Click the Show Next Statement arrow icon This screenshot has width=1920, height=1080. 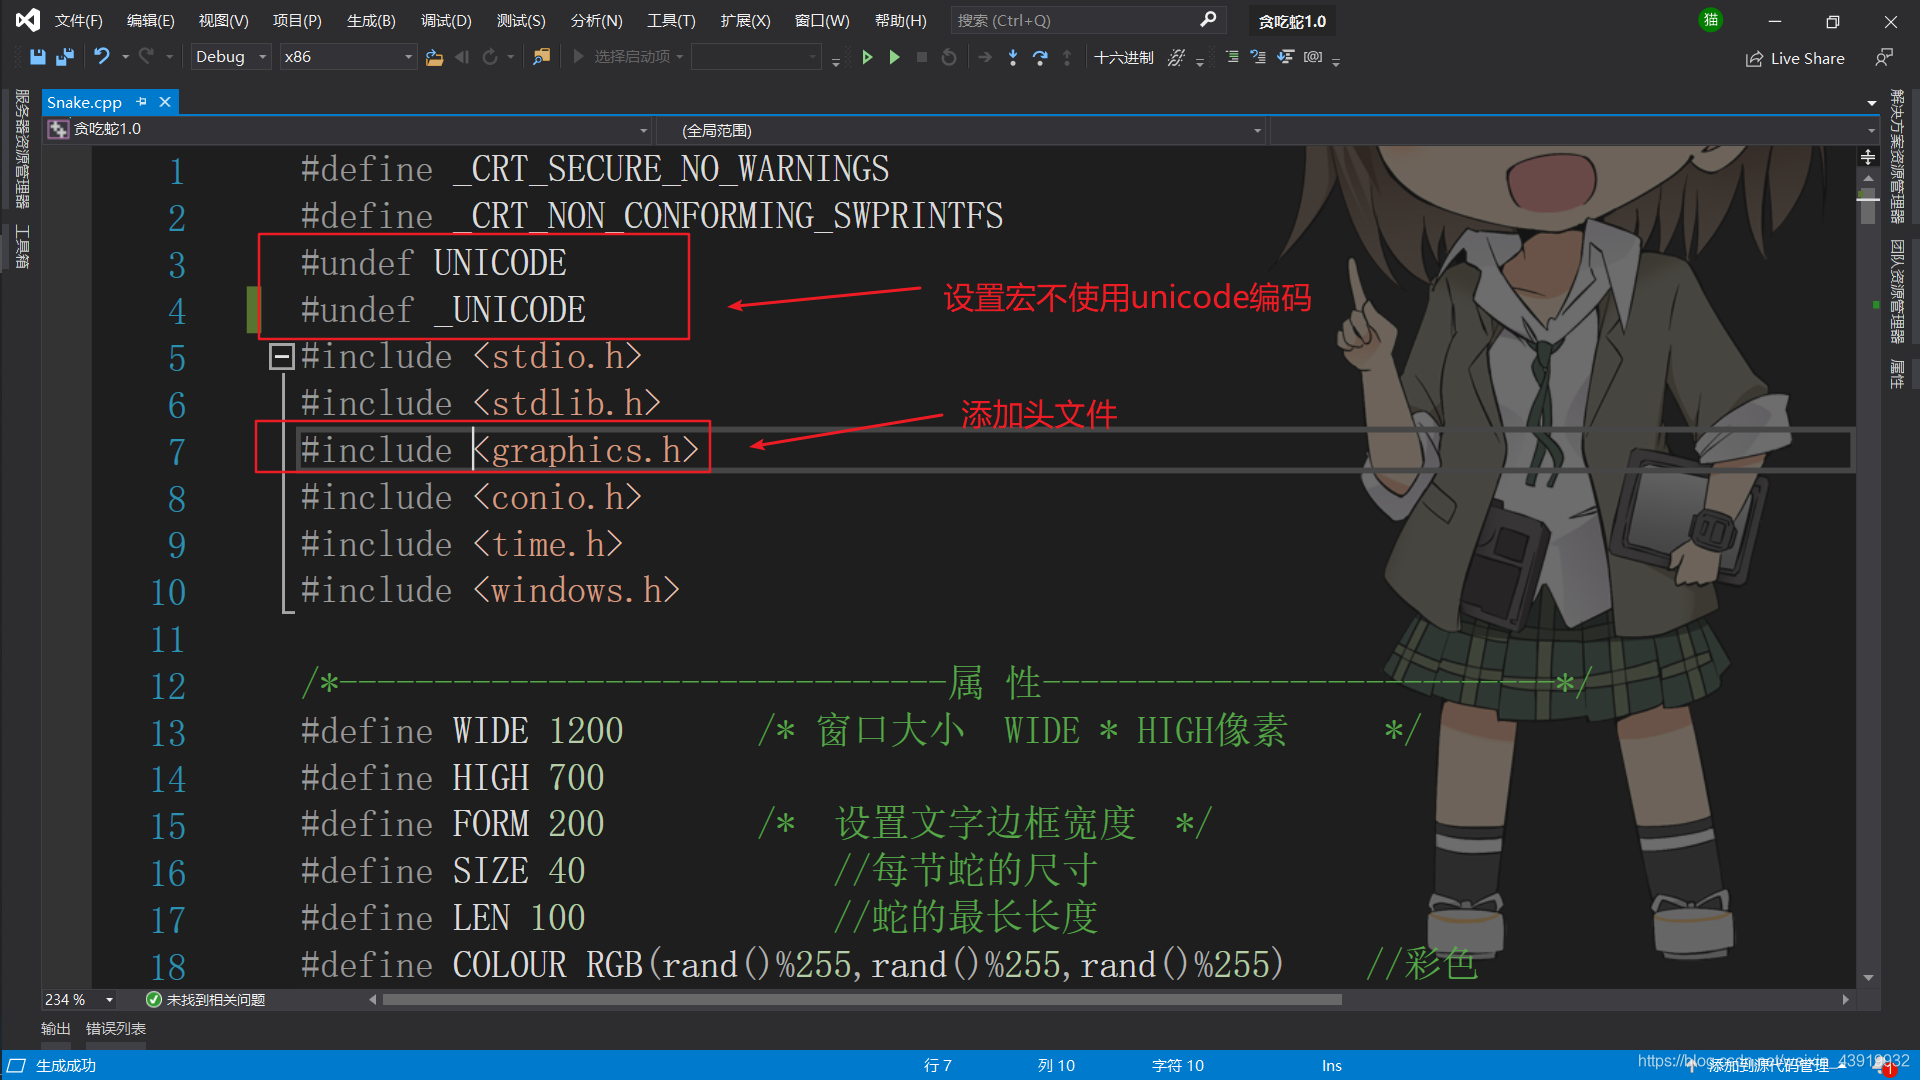pyautogui.click(x=985, y=57)
